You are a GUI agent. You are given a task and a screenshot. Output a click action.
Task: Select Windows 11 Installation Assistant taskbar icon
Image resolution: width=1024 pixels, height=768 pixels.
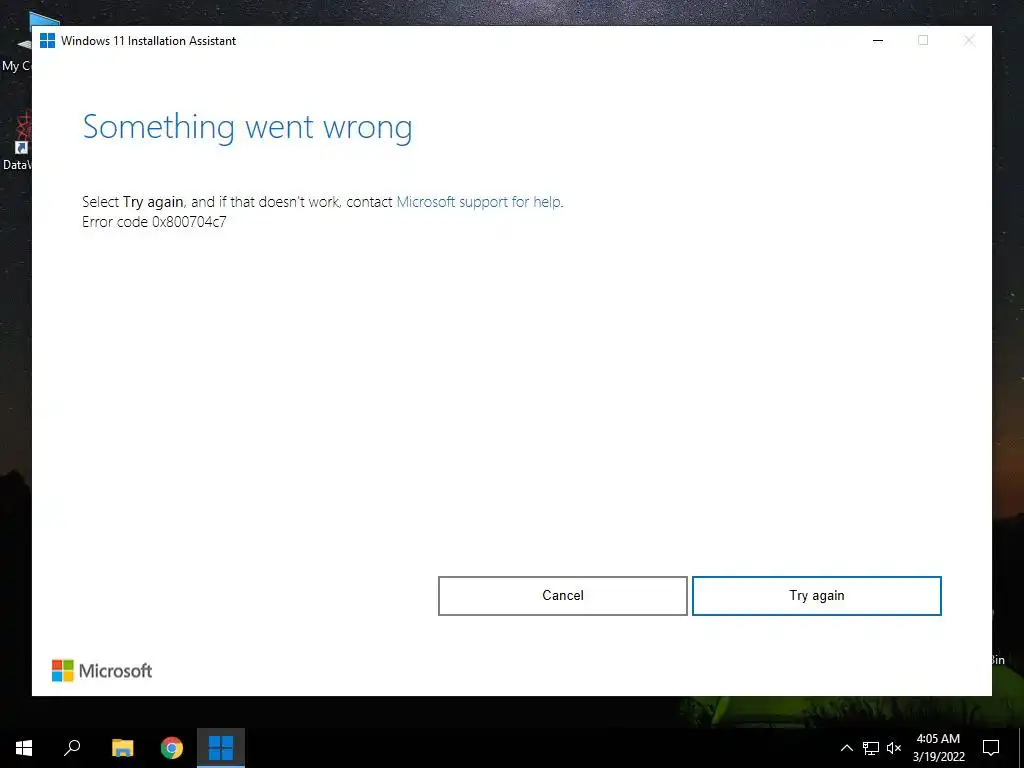[221, 748]
